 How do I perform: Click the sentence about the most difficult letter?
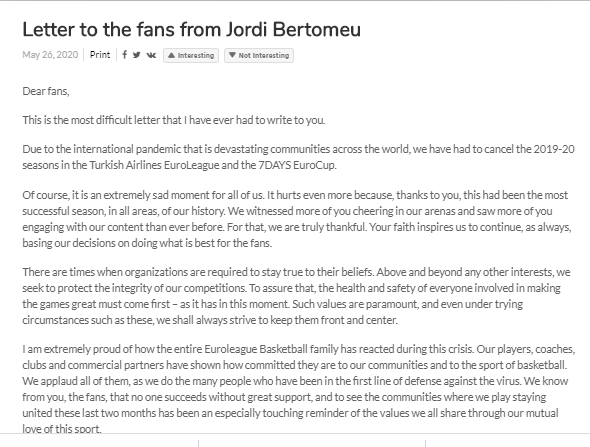pos(173,120)
